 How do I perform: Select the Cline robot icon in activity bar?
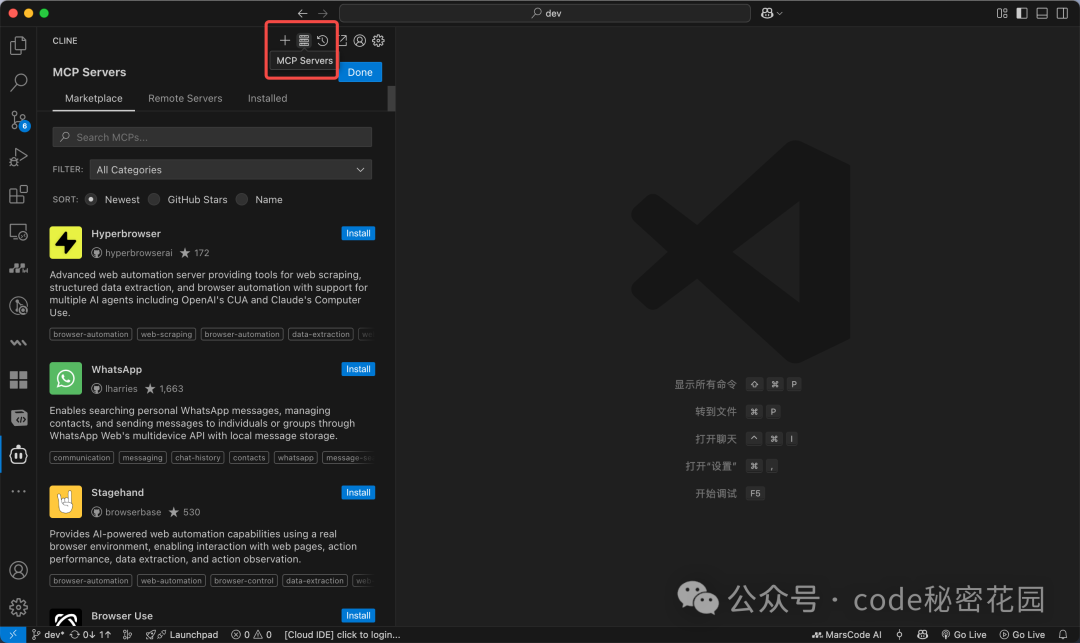17,455
